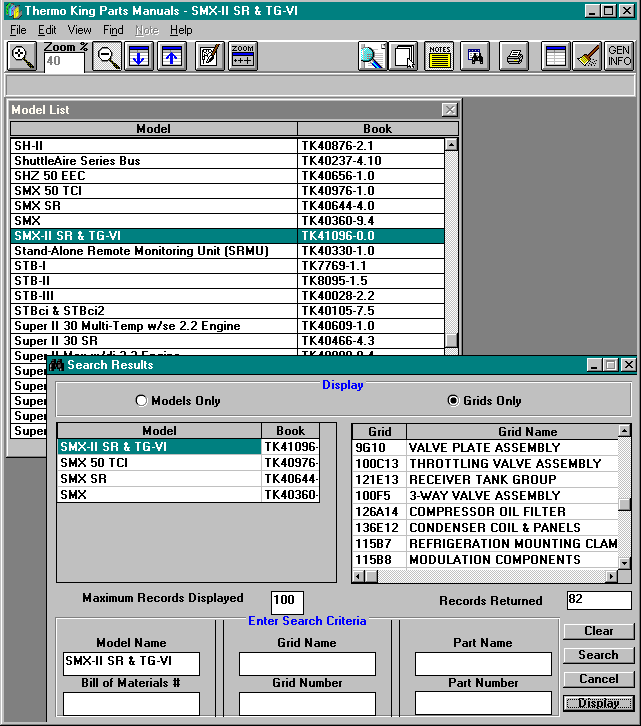641x726 pixels.
Task: Click the zoom in magnifier icon
Action: point(21,56)
